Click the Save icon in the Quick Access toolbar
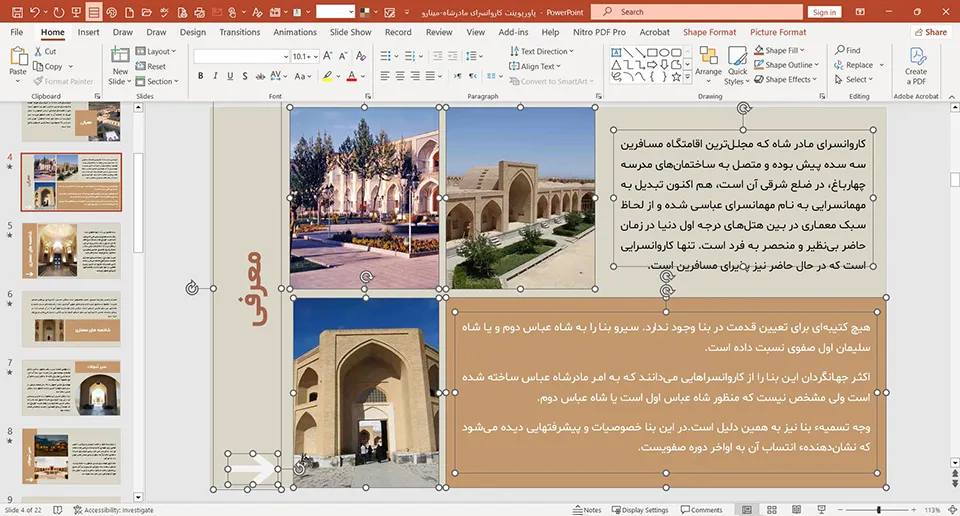 pos(17,12)
